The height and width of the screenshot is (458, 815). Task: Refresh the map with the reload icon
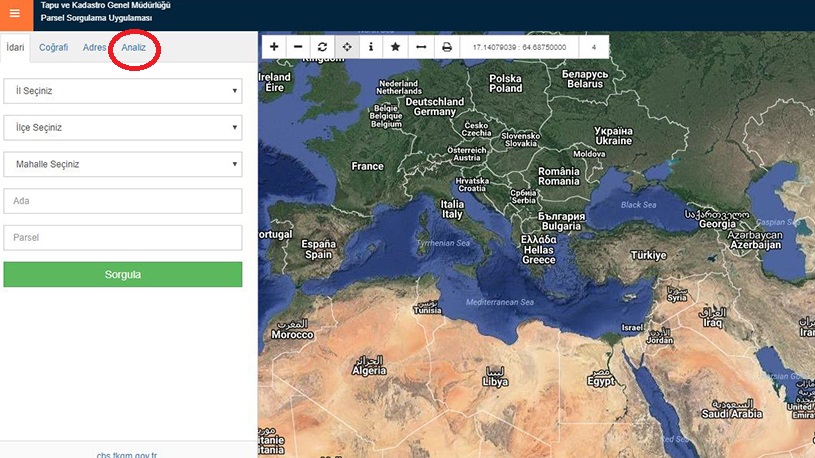click(322, 47)
